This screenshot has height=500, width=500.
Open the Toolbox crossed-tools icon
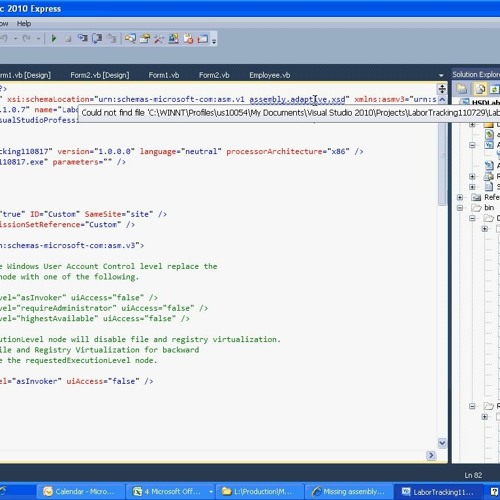pos(159,39)
